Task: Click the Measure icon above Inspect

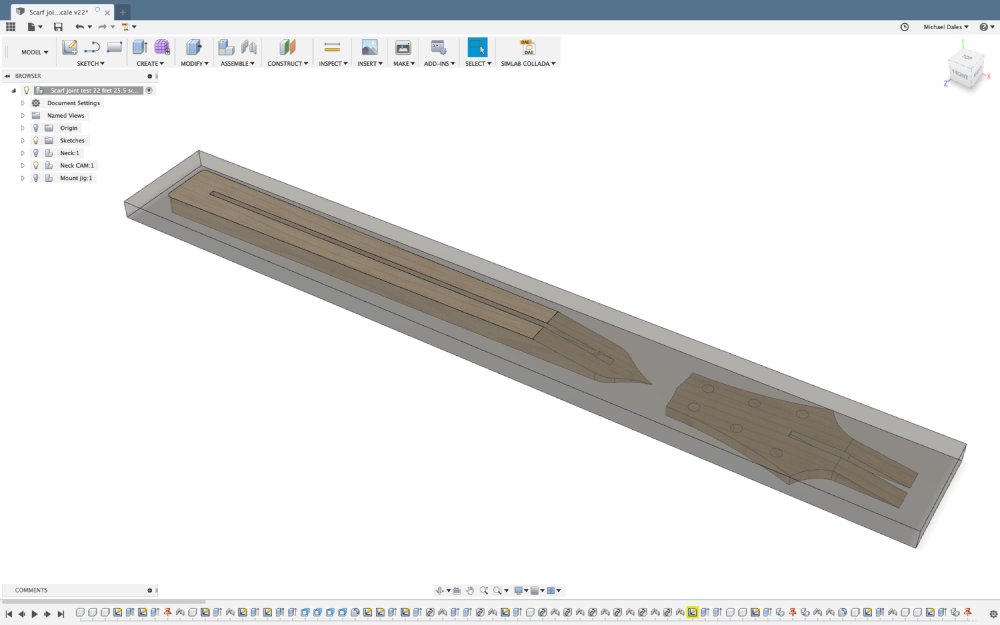Action: pyautogui.click(x=332, y=47)
